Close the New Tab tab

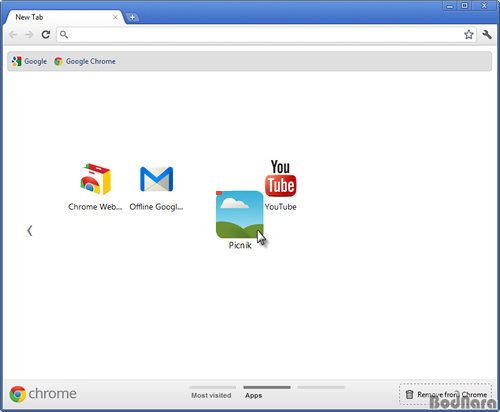[x=115, y=17]
